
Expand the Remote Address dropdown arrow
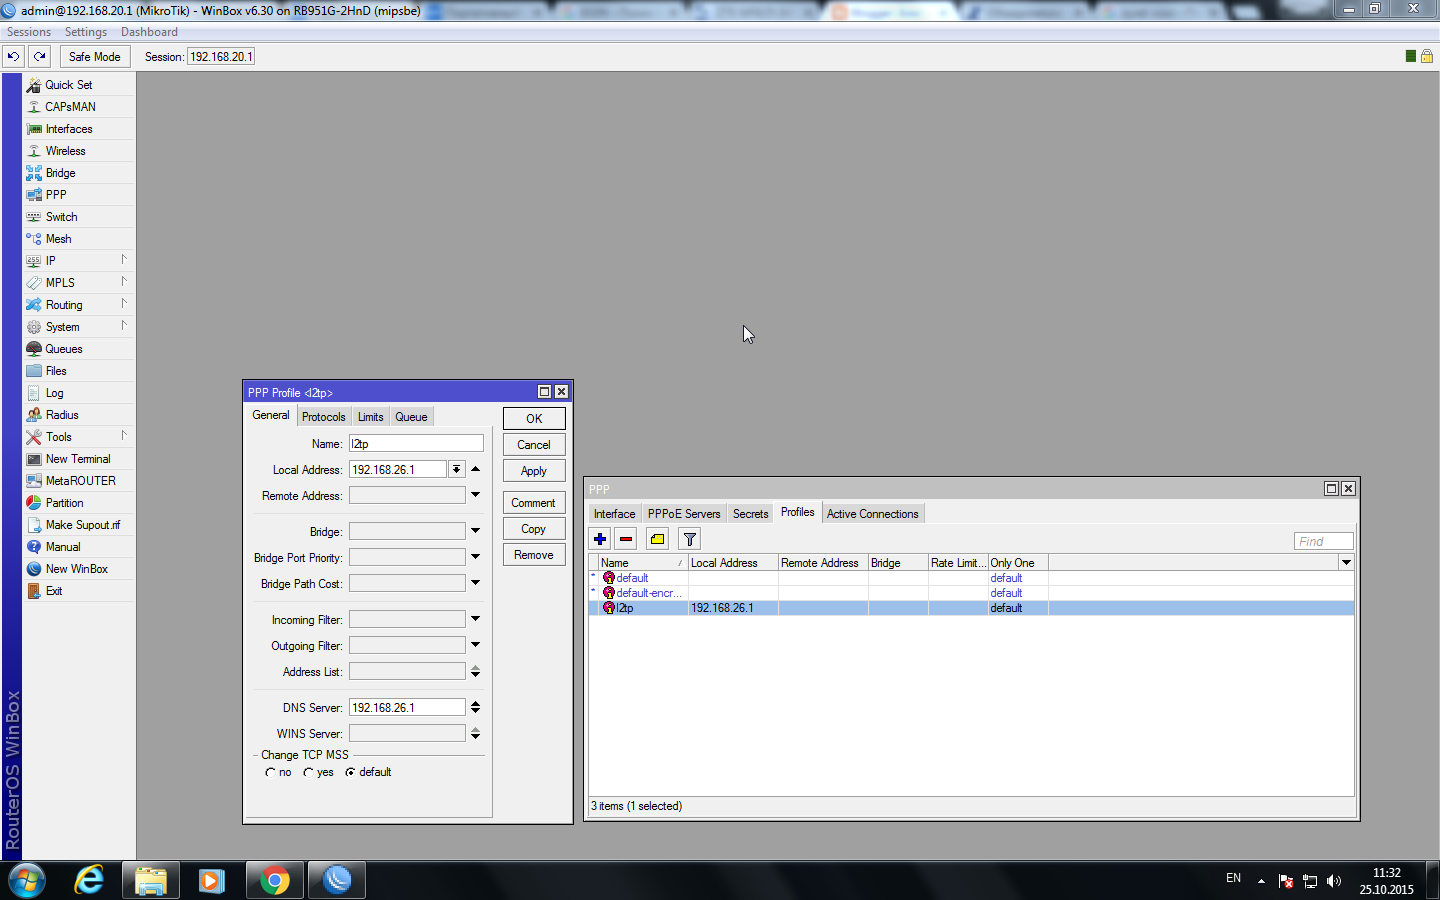[475, 495]
